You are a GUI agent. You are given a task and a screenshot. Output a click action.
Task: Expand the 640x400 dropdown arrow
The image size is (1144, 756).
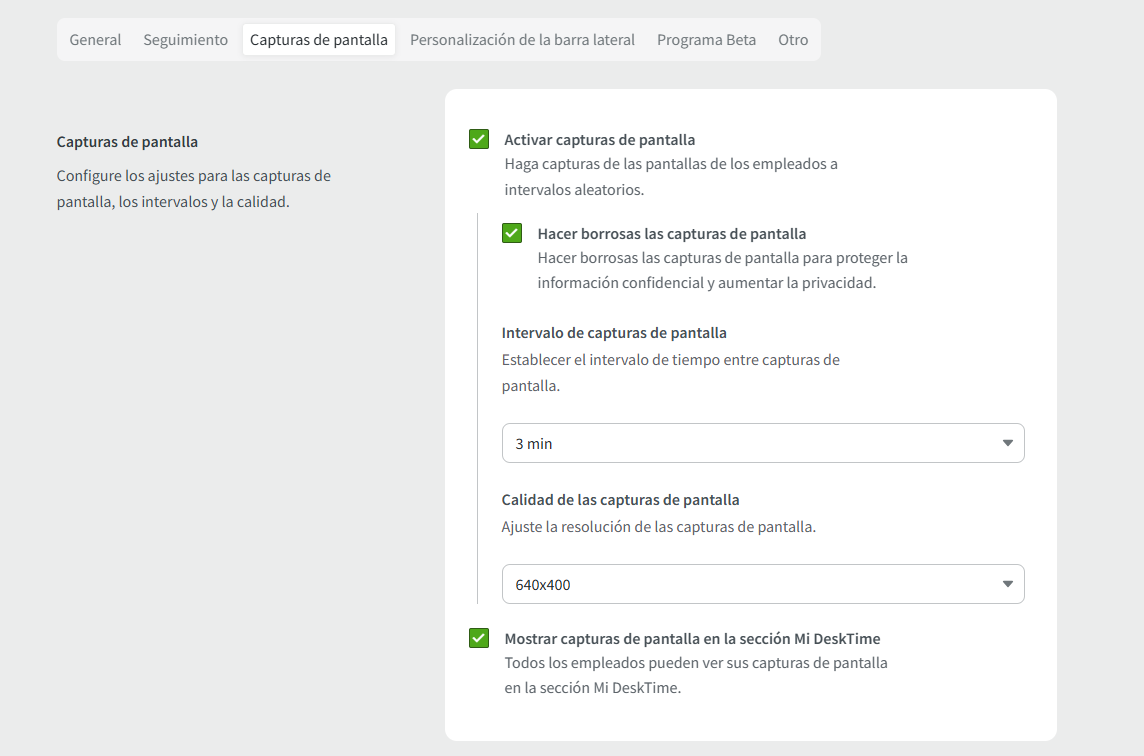click(1007, 584)
